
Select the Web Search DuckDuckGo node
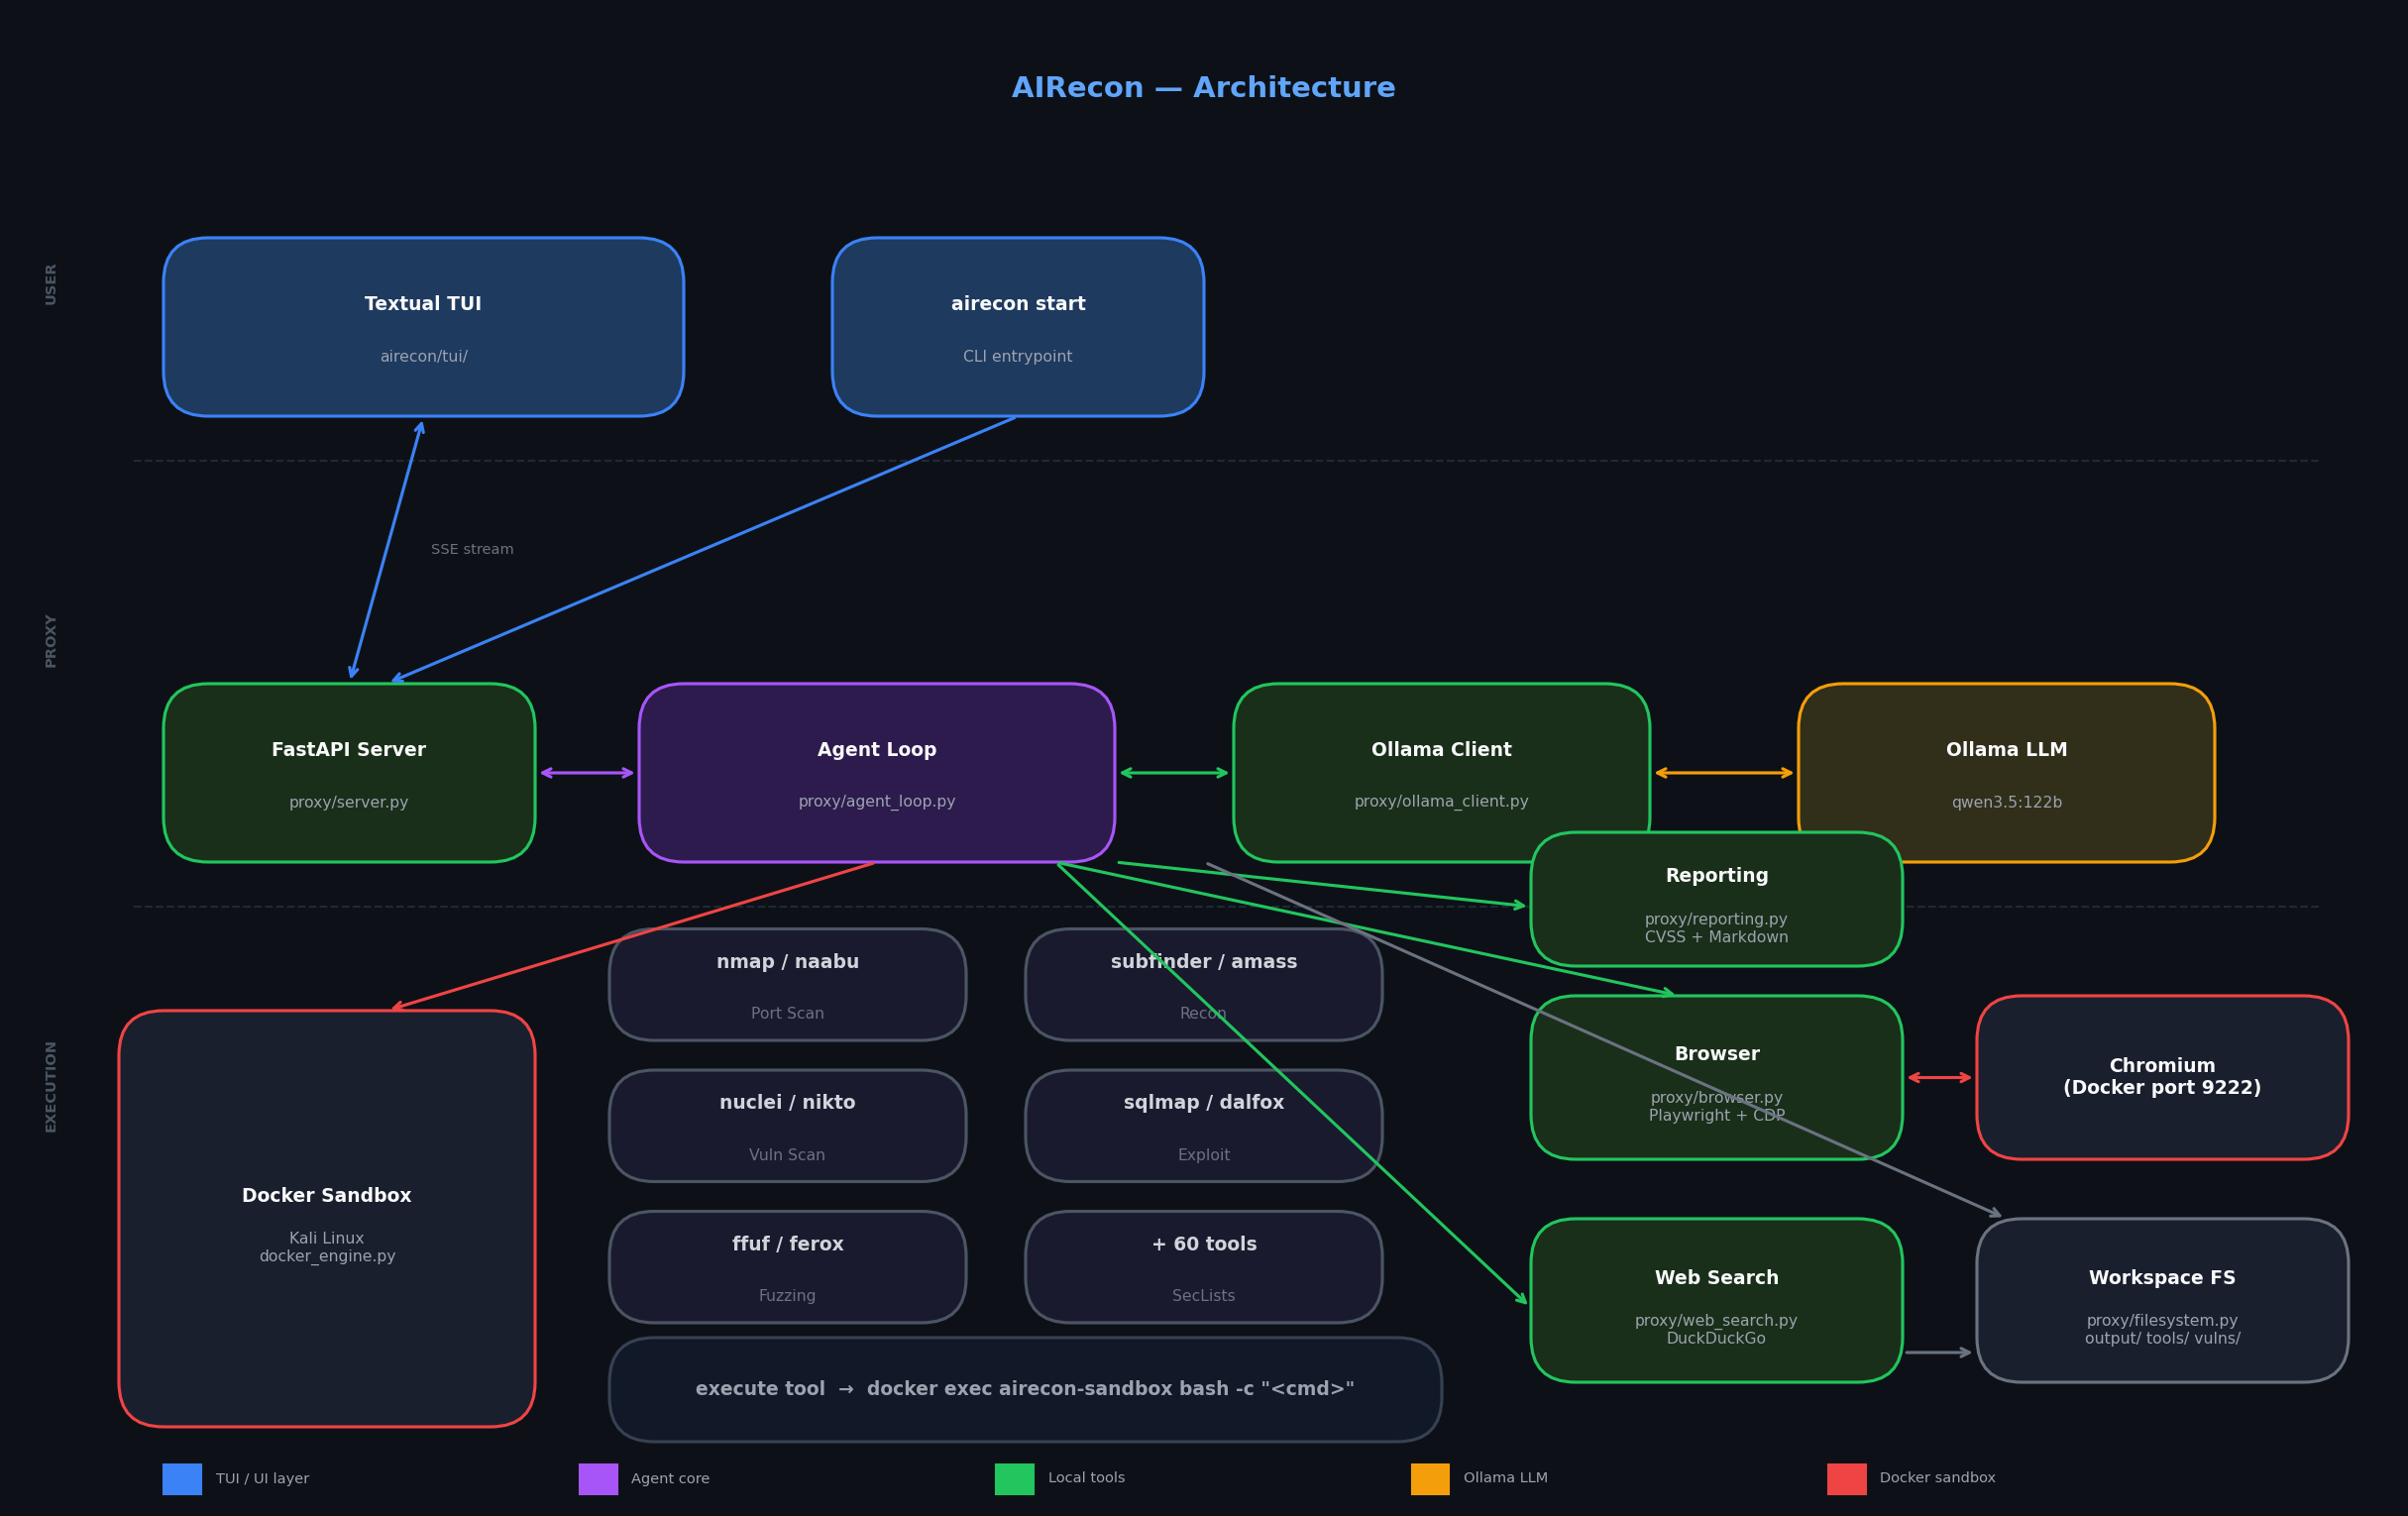[x=1716, y=1301]
